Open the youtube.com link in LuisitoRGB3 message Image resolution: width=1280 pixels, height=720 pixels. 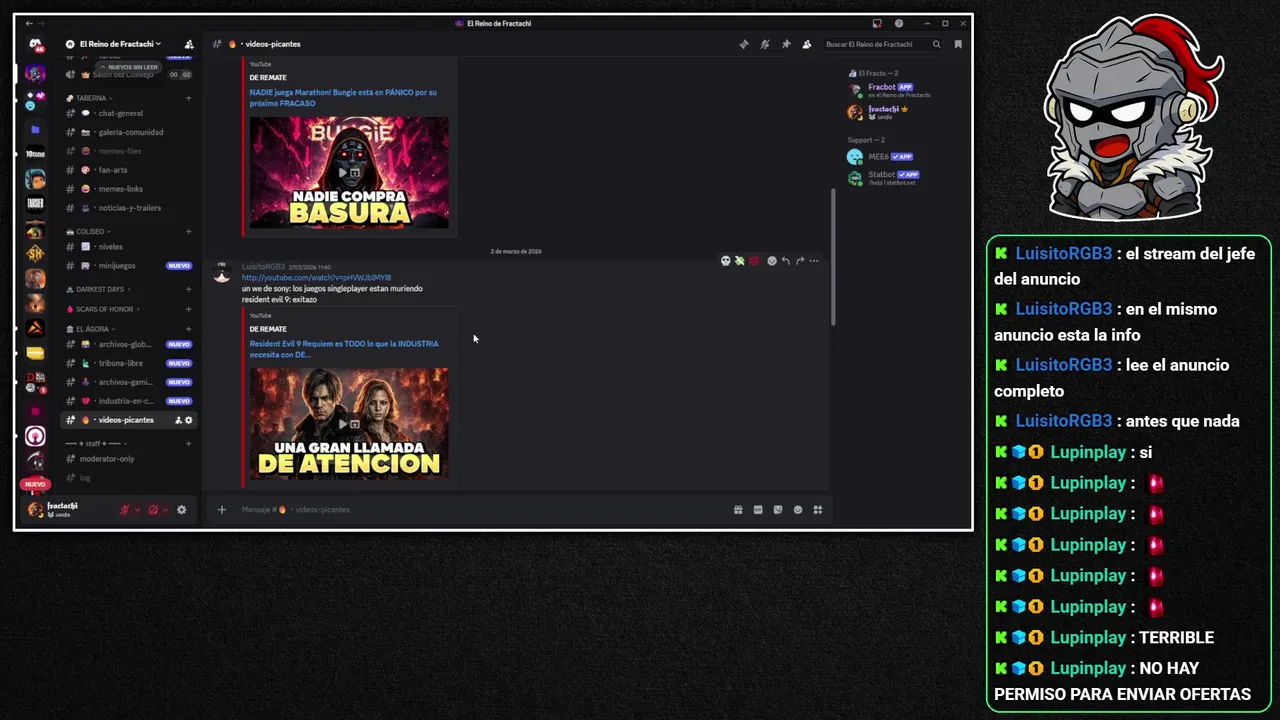[x=316, y=278]
